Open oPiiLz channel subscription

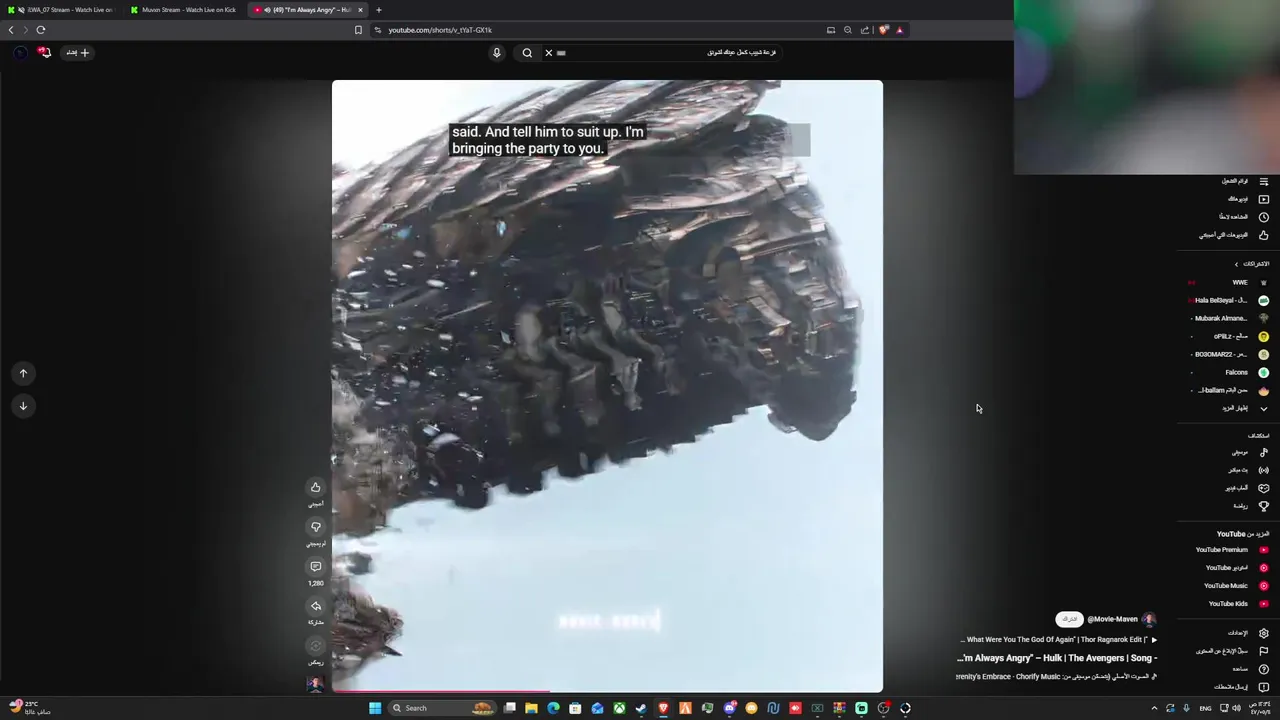pyautogui.click(x=1230, y=336)
